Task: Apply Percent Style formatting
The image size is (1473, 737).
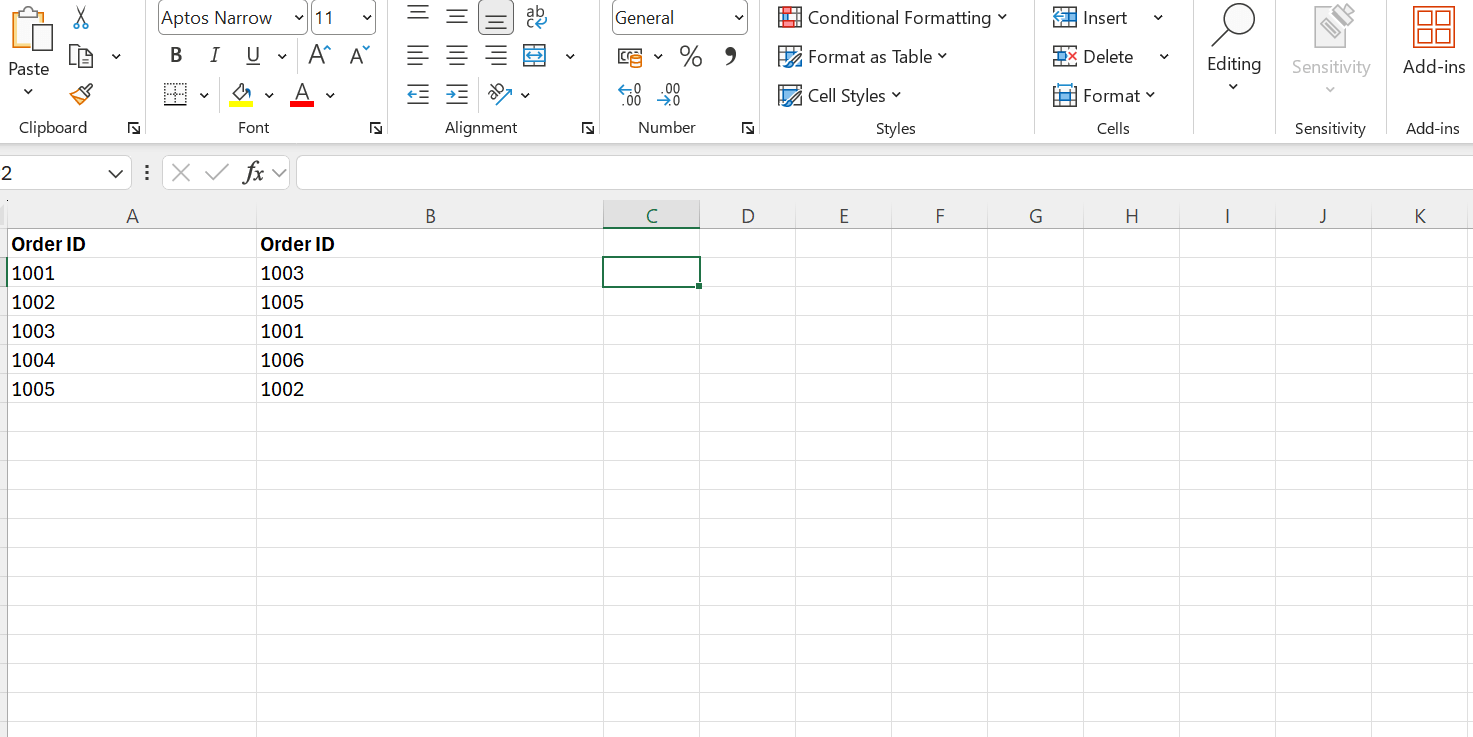Action: pos(690,56)
